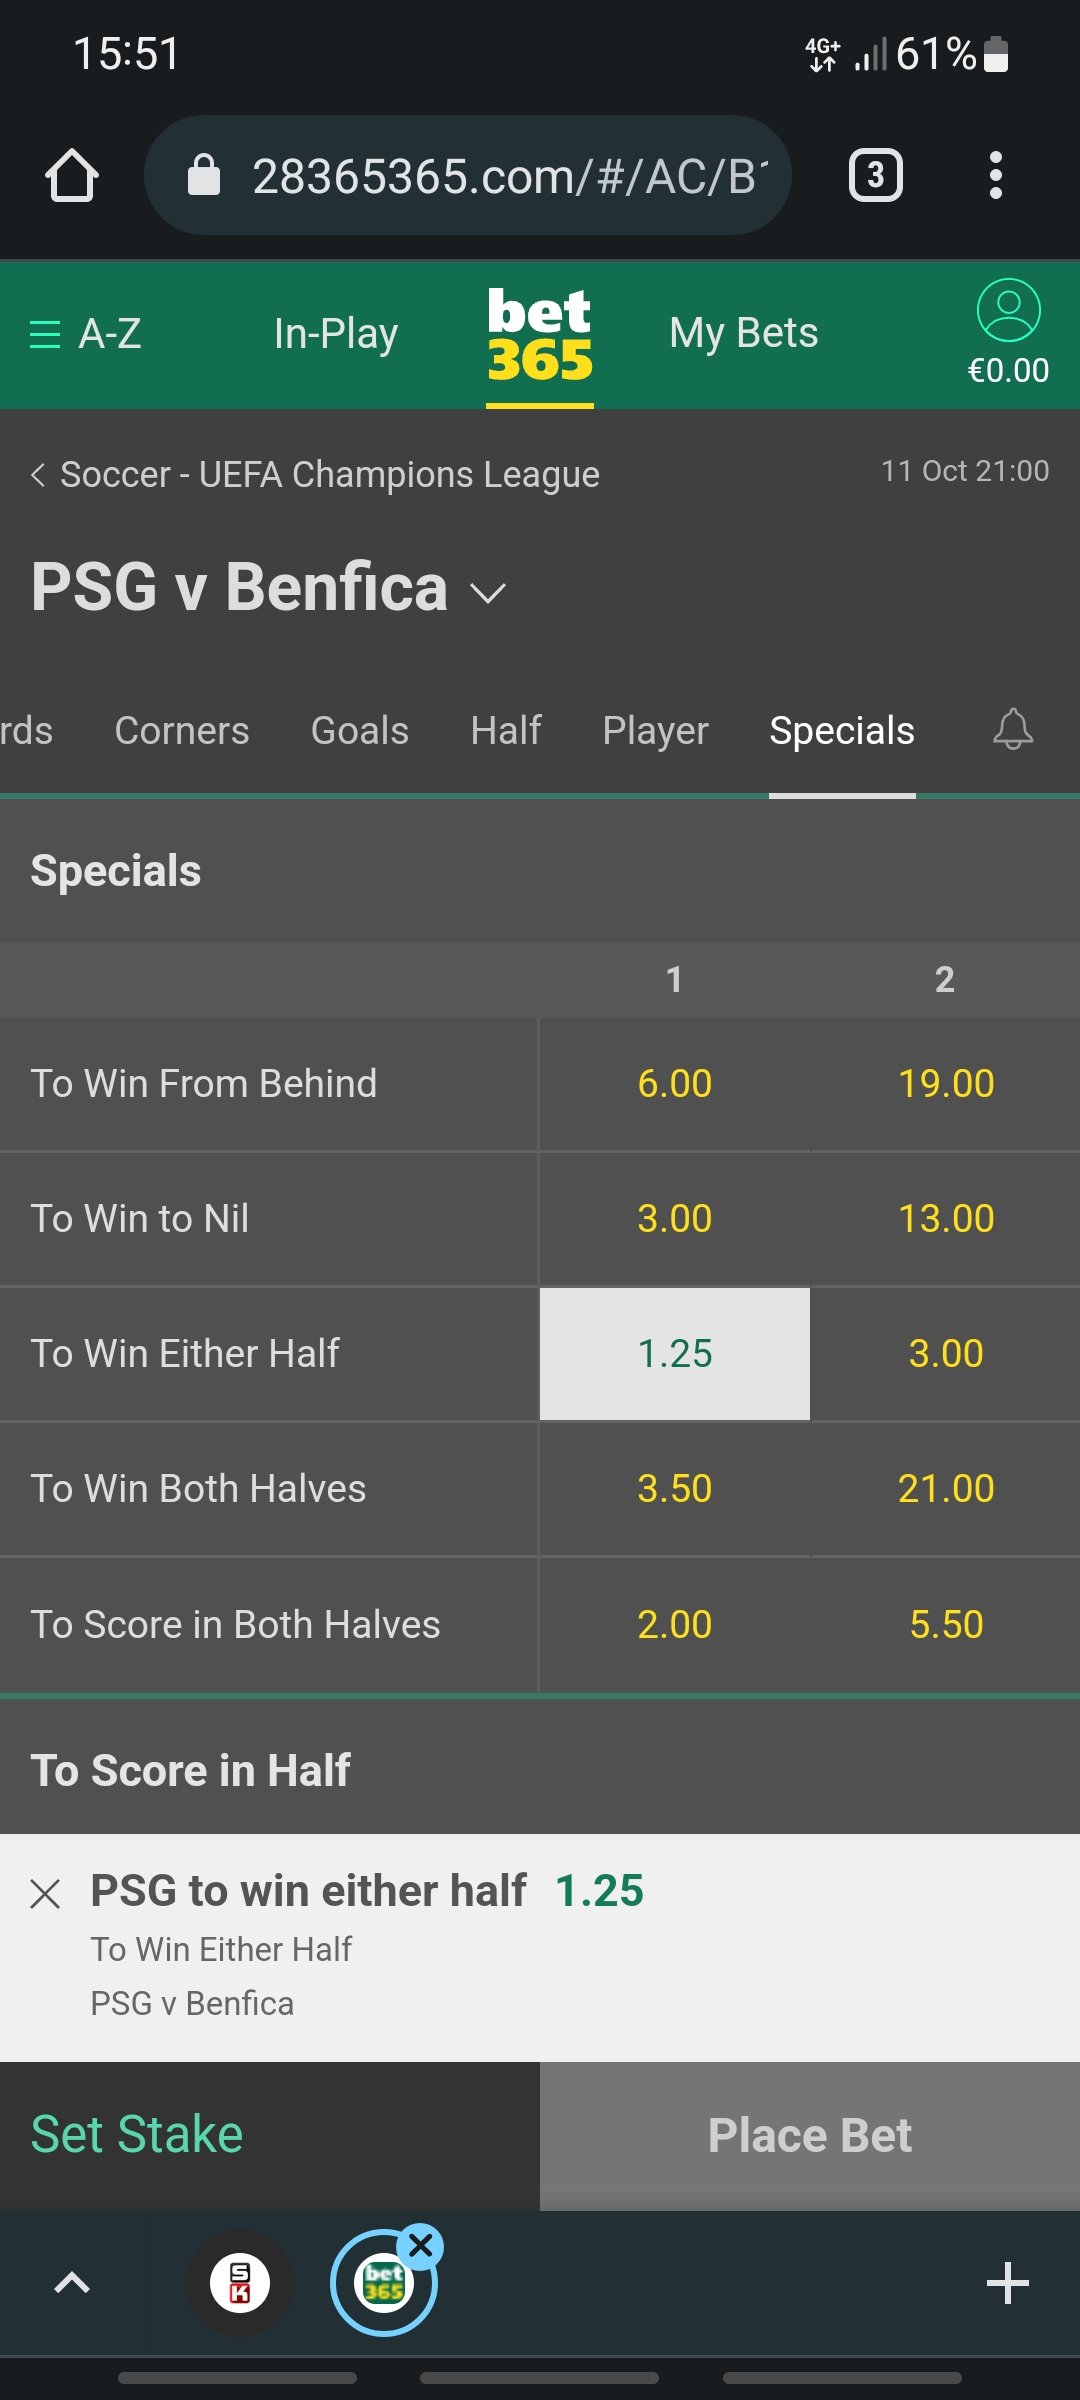Select Benfica To Win Either Half 3.00
Image resolution: width=1080 pixels, height=2400 pixels.
click(x=945, y=1353)
